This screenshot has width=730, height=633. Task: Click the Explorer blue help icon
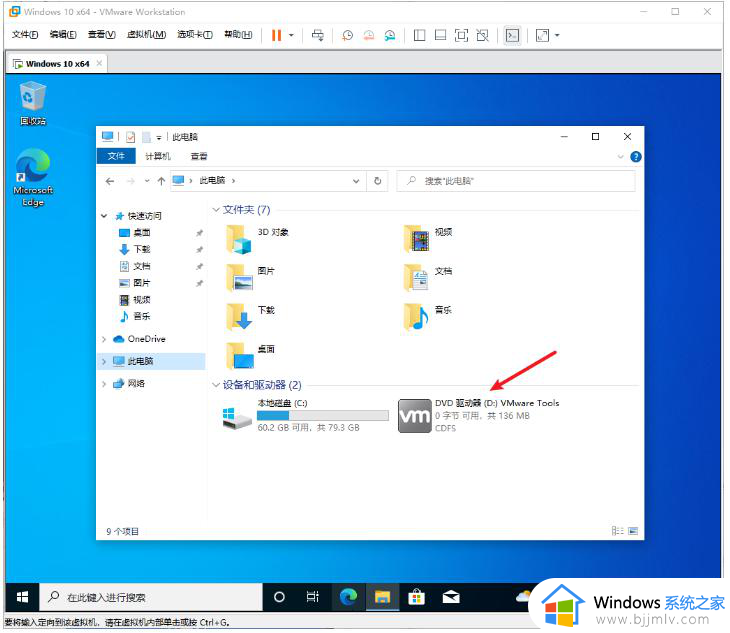635,157
